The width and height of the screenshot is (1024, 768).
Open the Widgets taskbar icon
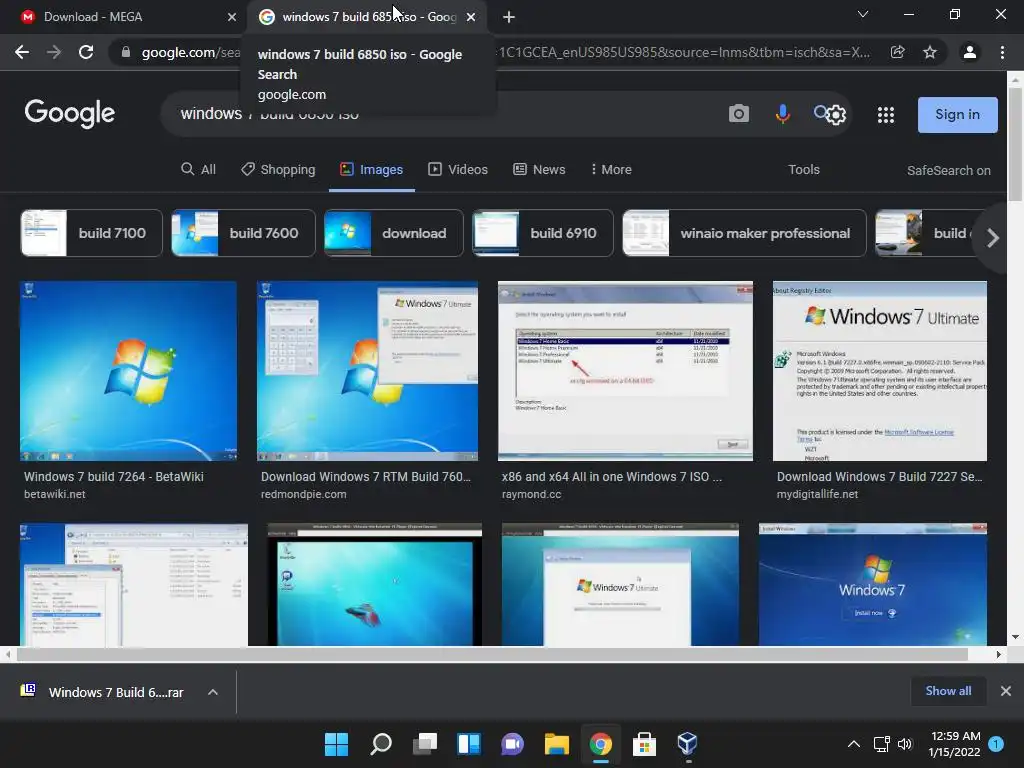click(x=468, y=744)
